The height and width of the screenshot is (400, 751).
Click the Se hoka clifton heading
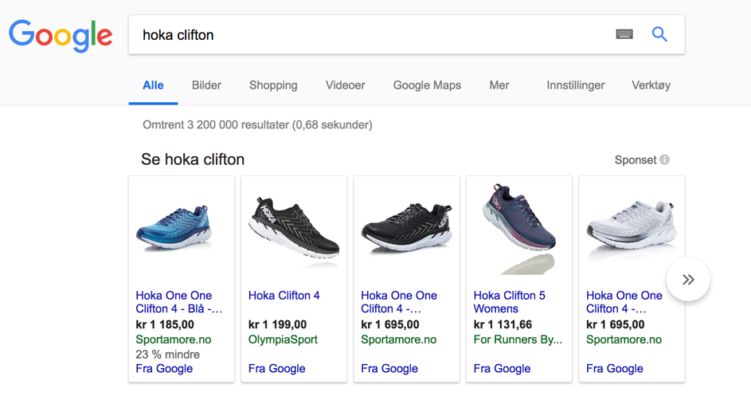pyautogui.click(x=193, y=160)
